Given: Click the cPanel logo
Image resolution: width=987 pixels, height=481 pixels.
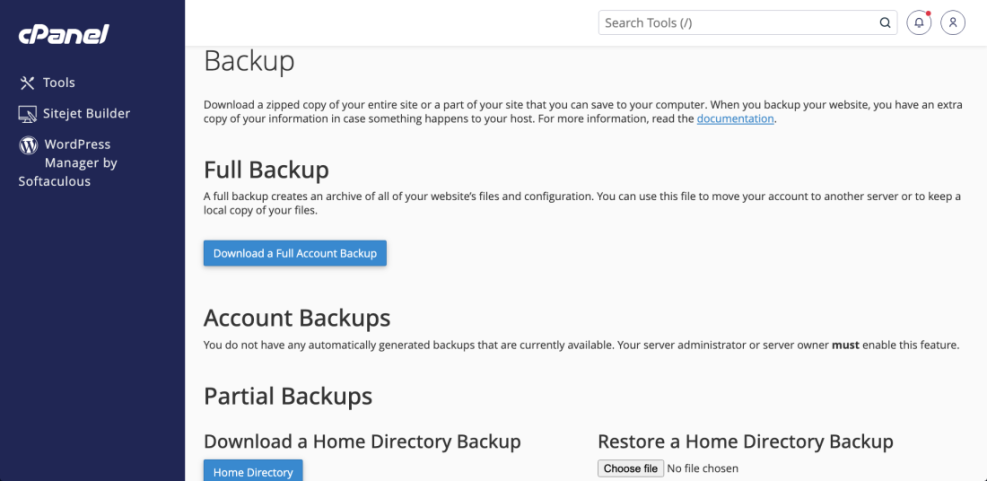Looking at the screenshot, I should pos(64,35).
